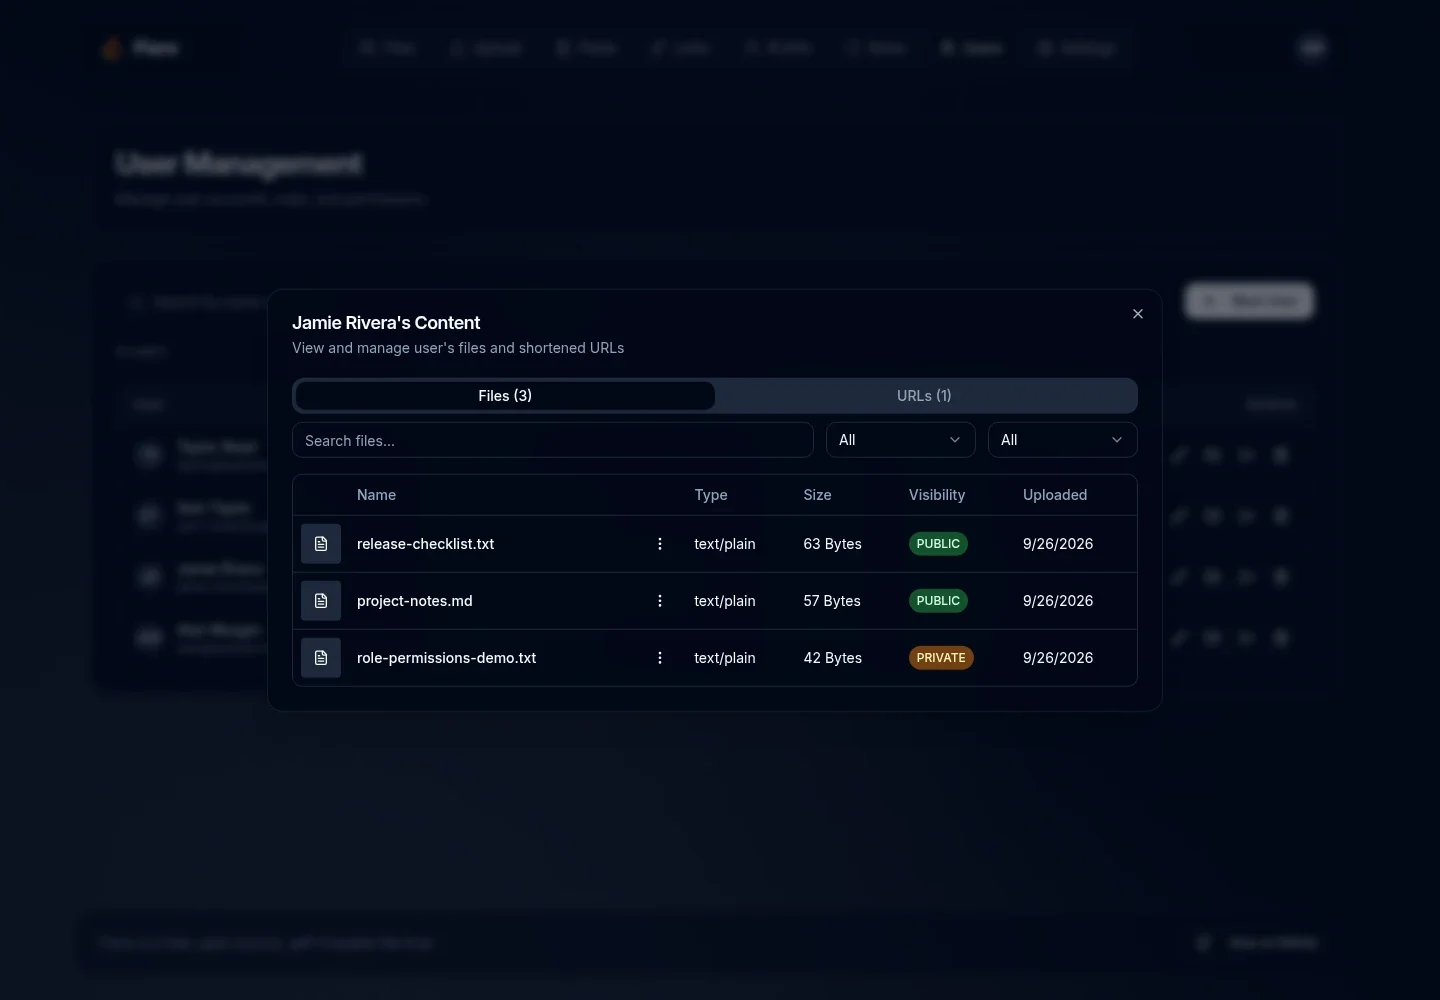Open actions menu for role-permissions-demo.txt
This screenshot has height=1000, width=1440.
tap(660, 658)
